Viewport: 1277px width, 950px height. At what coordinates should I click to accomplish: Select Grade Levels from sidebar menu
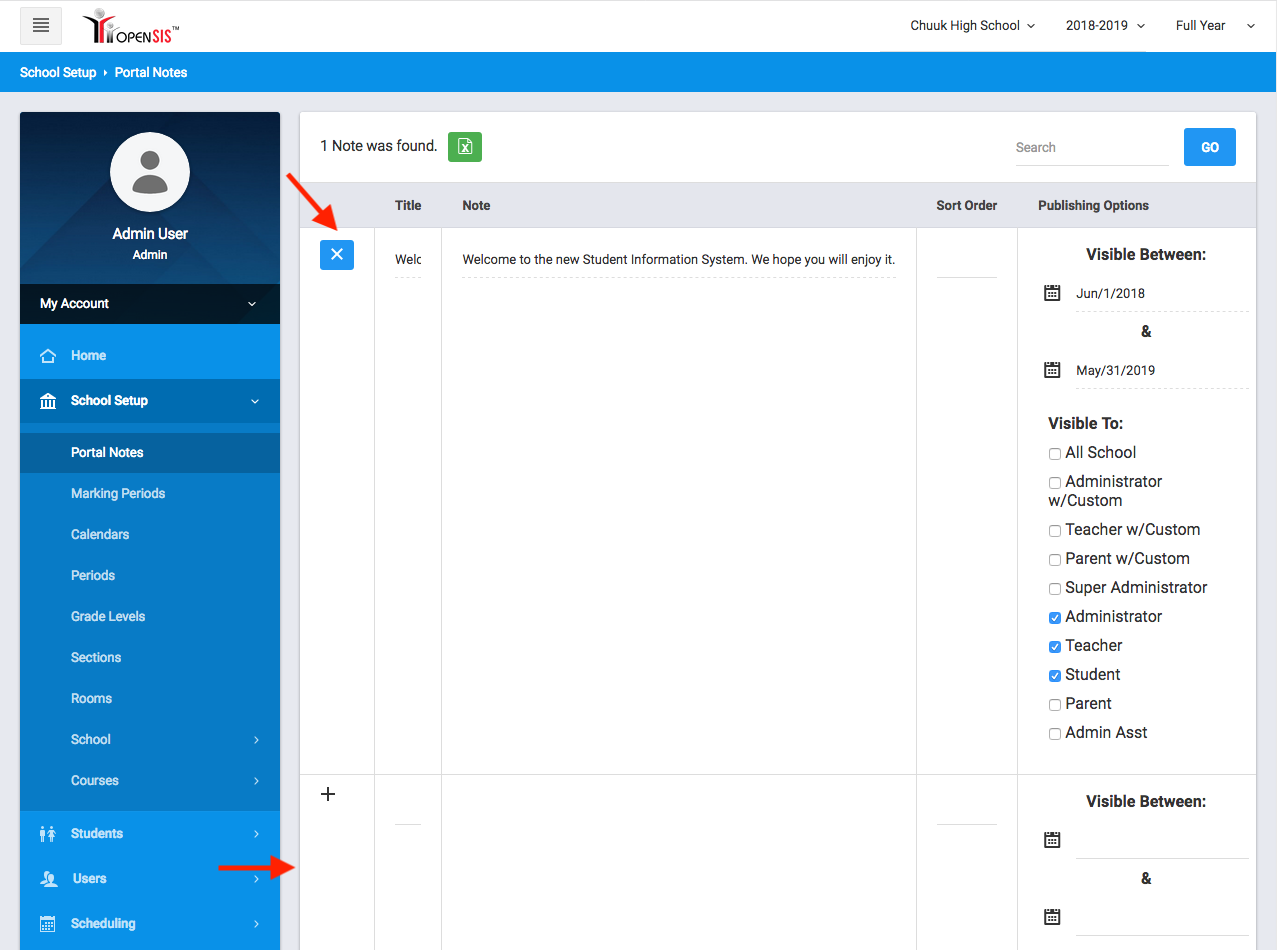point(108,616)
